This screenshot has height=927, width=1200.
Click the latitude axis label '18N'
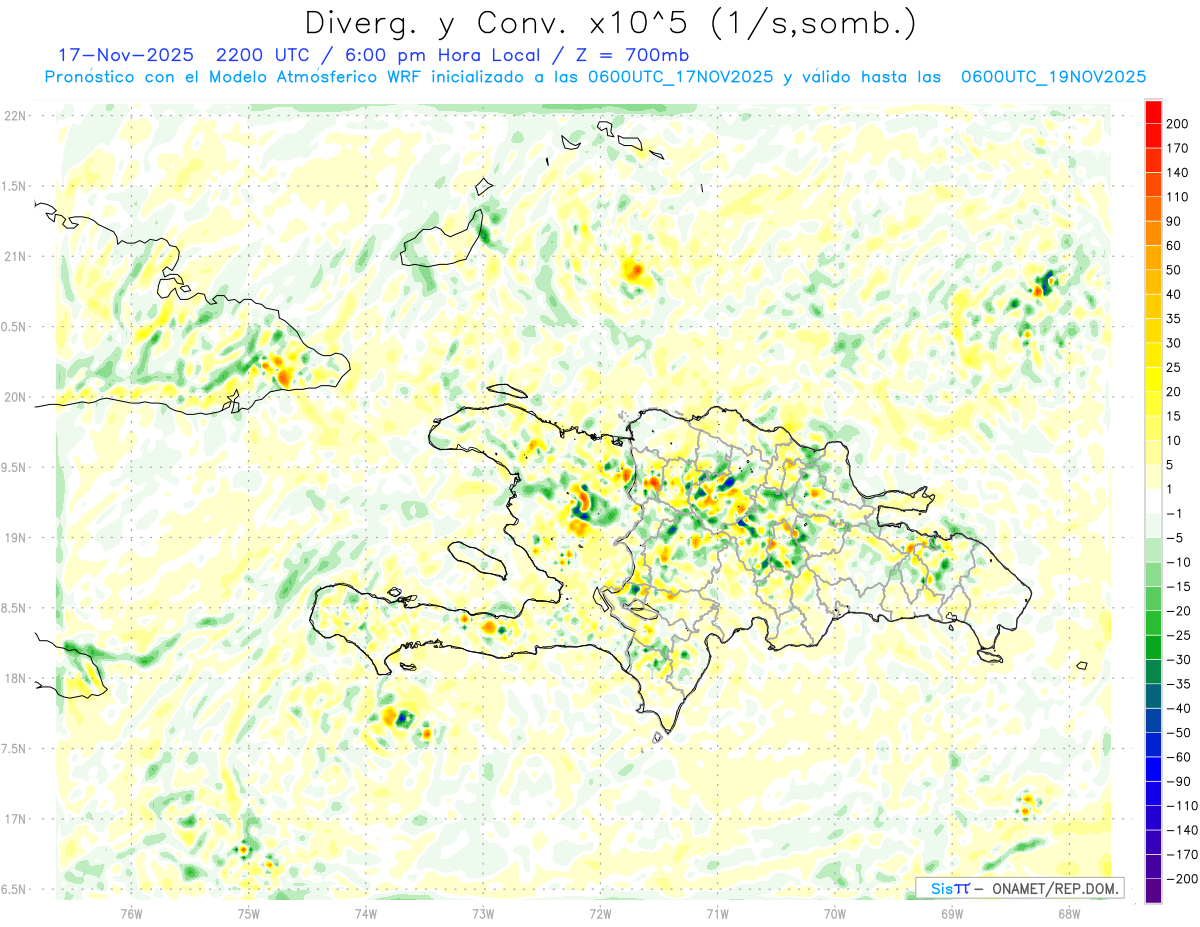pyautogui.click(x=15, y=678)
